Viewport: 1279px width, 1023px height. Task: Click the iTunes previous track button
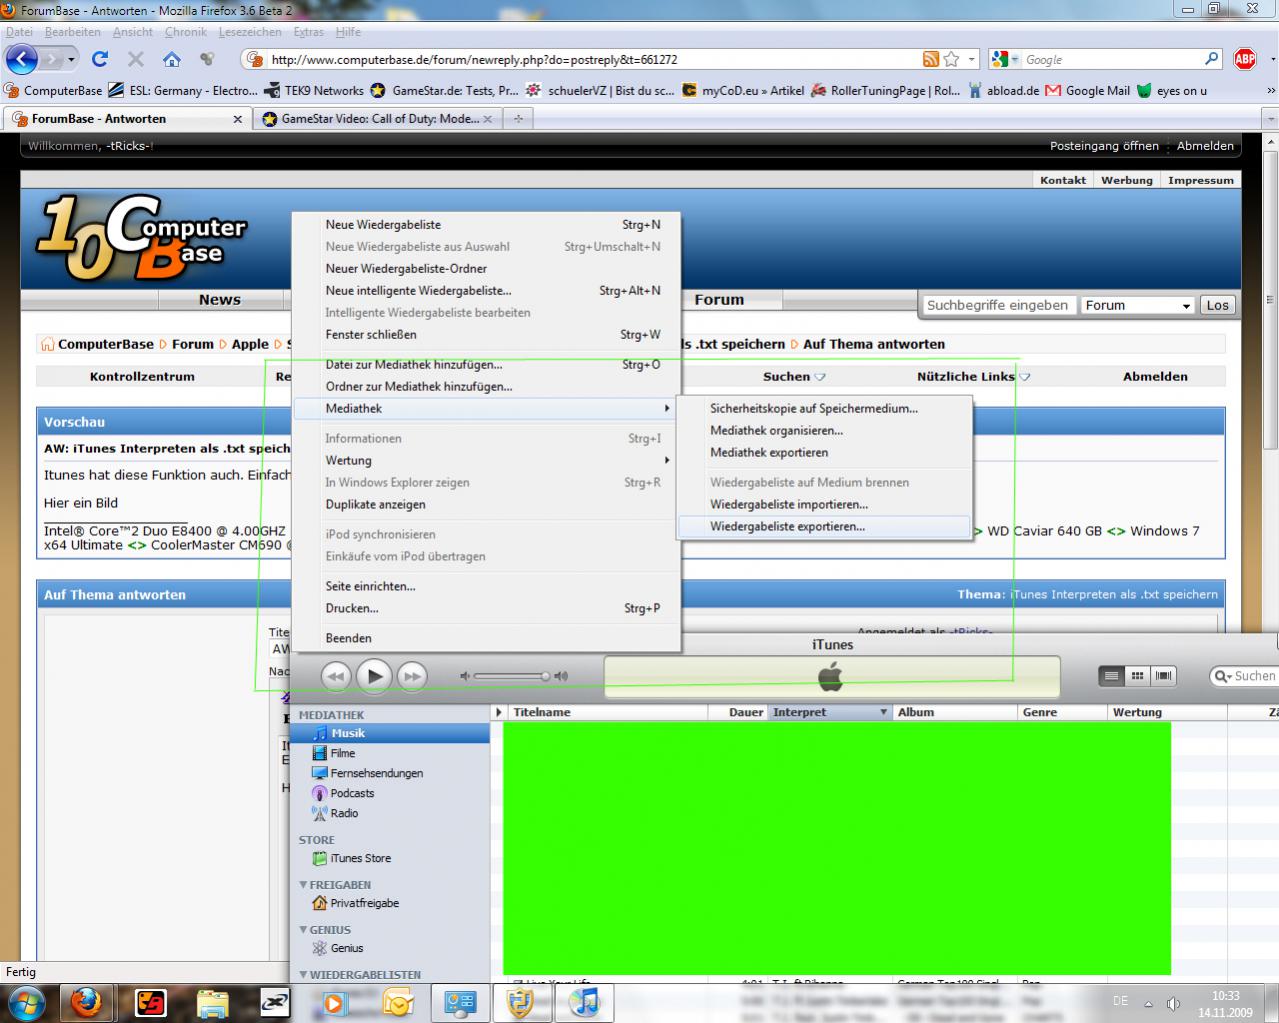tap(336, 677)
